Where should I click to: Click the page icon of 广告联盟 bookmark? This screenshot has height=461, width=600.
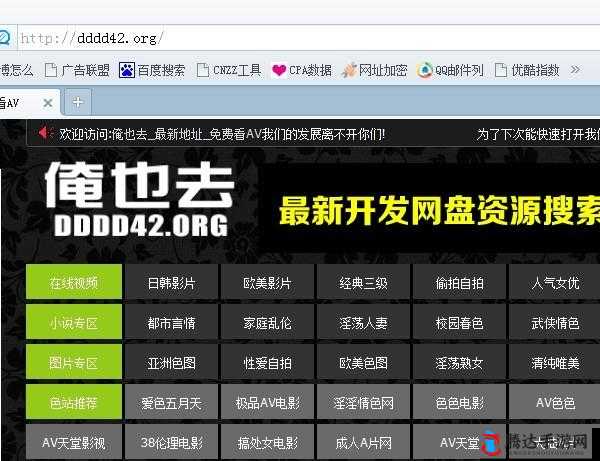click(51, 70)
